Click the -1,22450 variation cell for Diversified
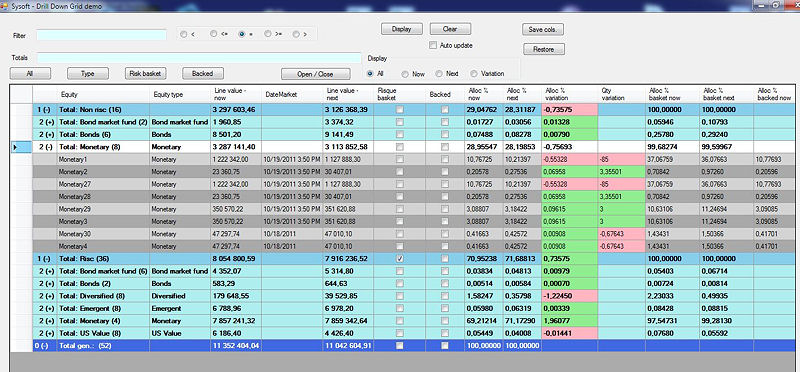Viewport: 800px width, 372px height. pyautogui.click(x=569, y=296)
